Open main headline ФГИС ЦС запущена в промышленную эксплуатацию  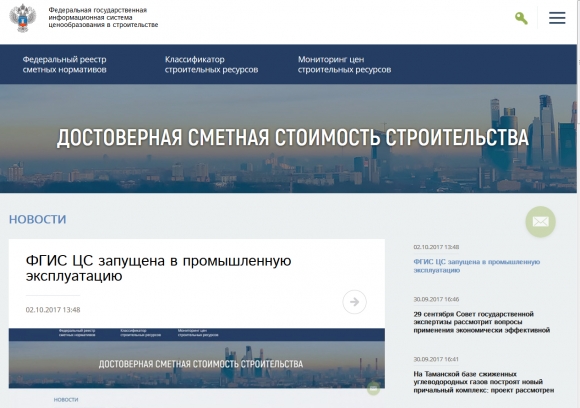(x=158, y=268)
